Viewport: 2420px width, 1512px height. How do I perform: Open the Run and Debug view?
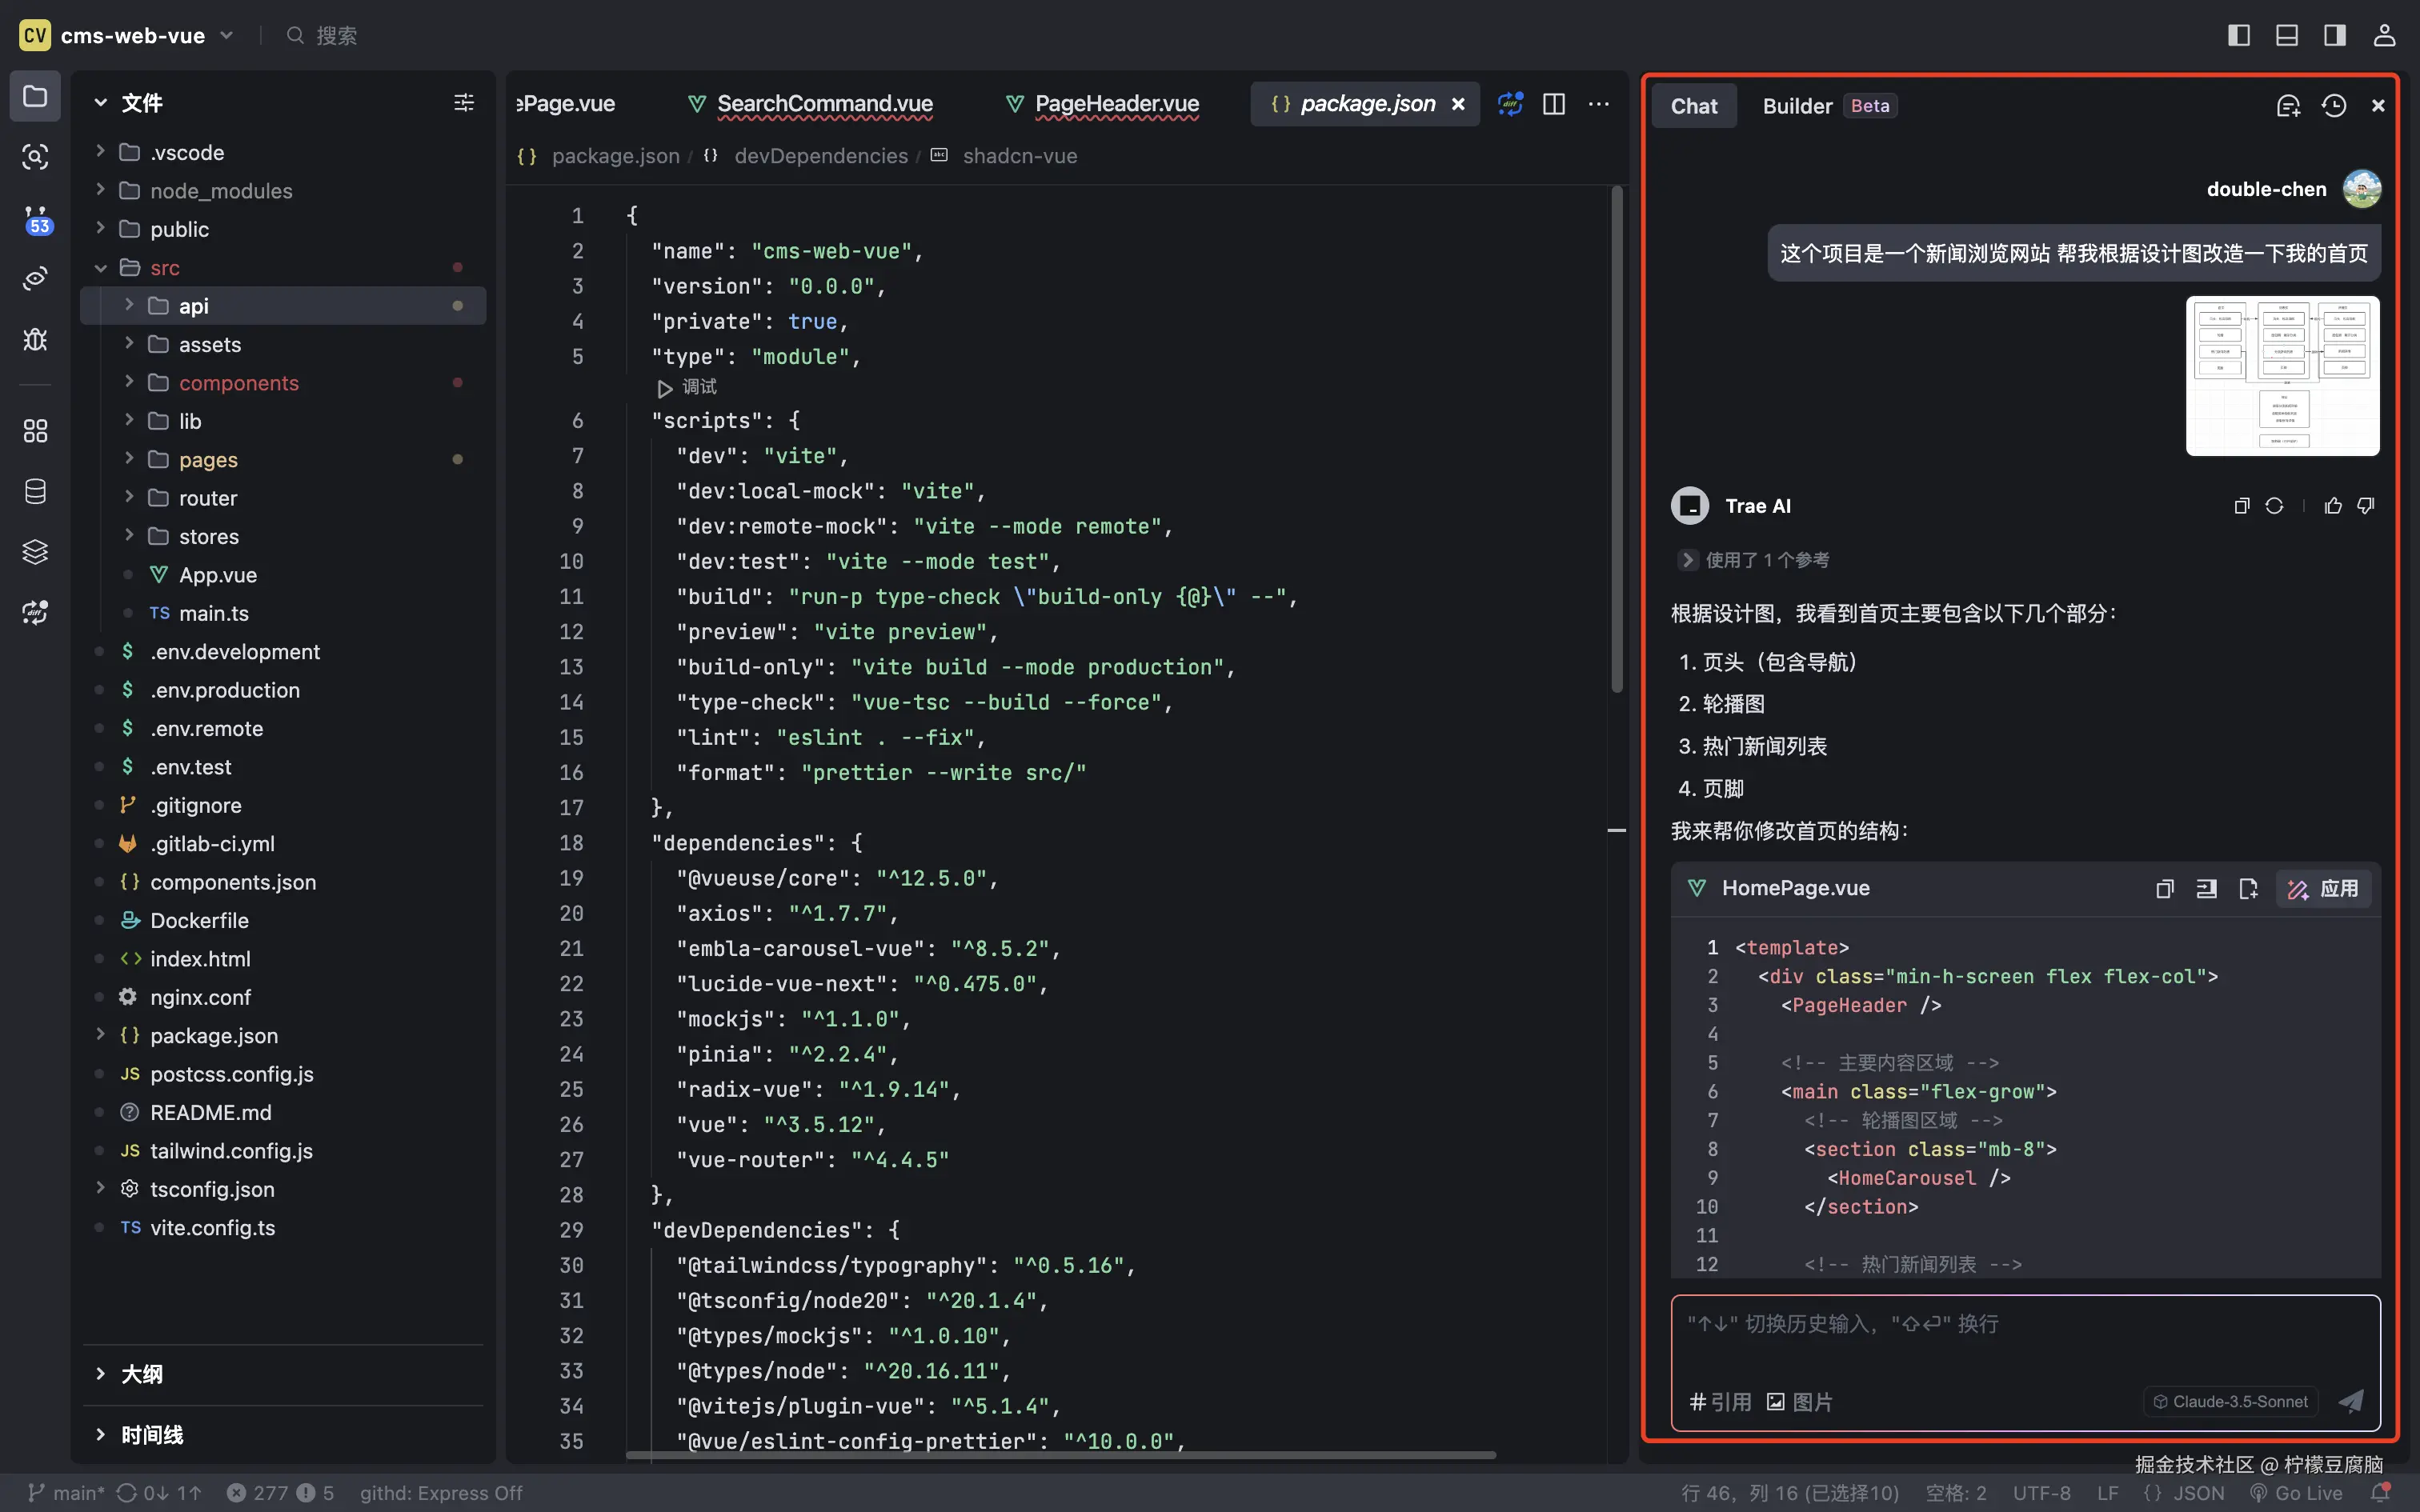pyautogui.click(x=35, y=340)
